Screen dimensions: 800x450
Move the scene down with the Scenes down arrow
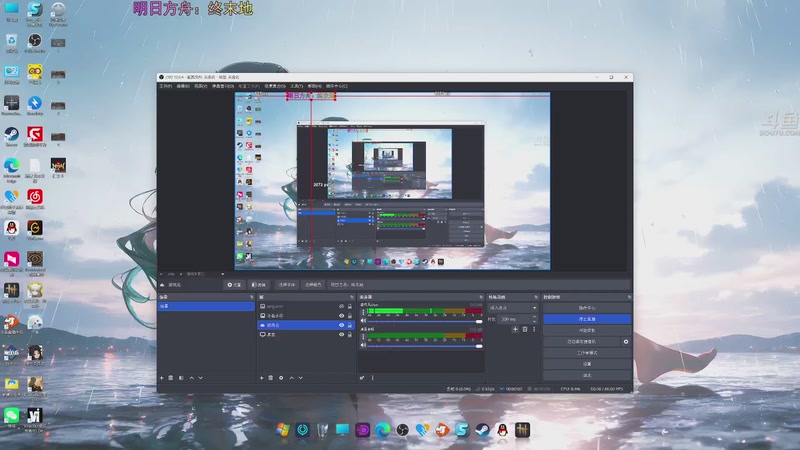(201, 378)
